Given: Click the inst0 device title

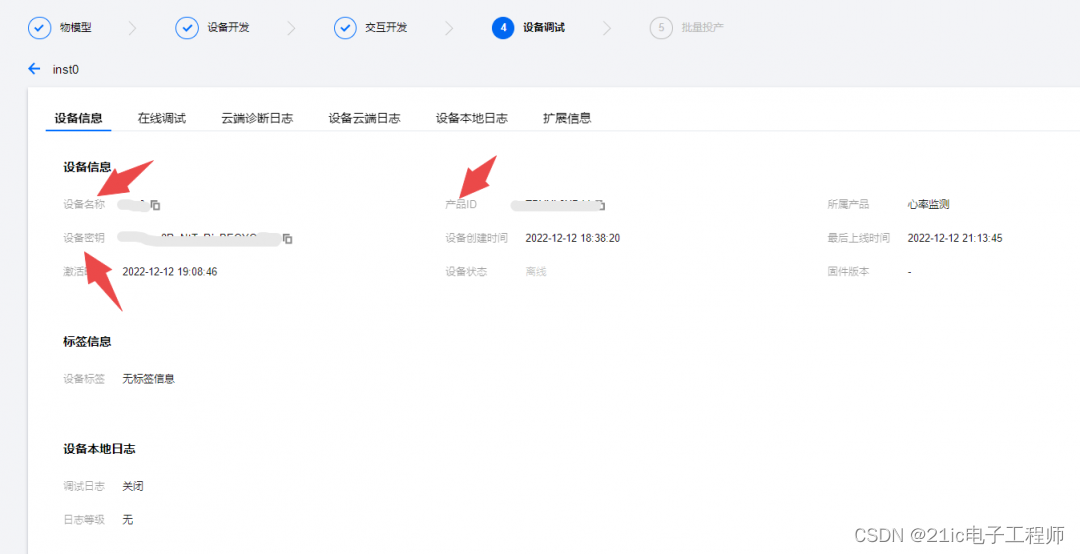Looking at the screenshot, I should [66, 70].
